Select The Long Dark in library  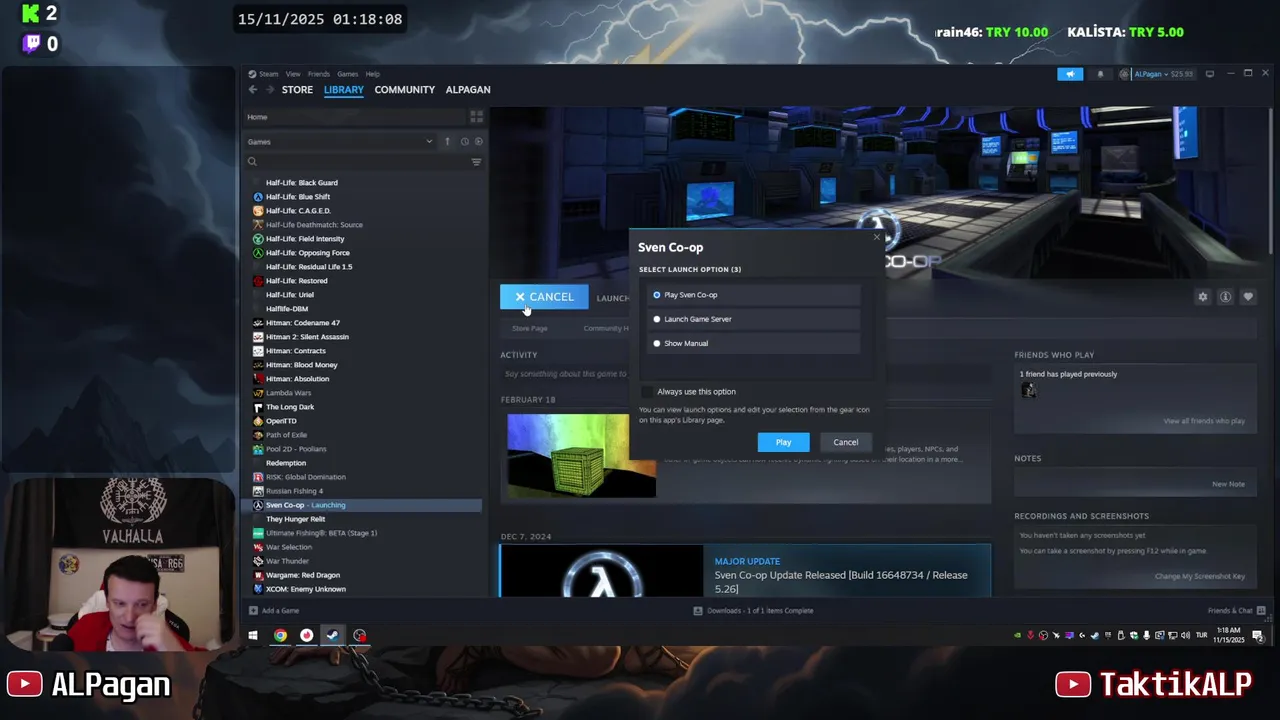tap(290, 407)
